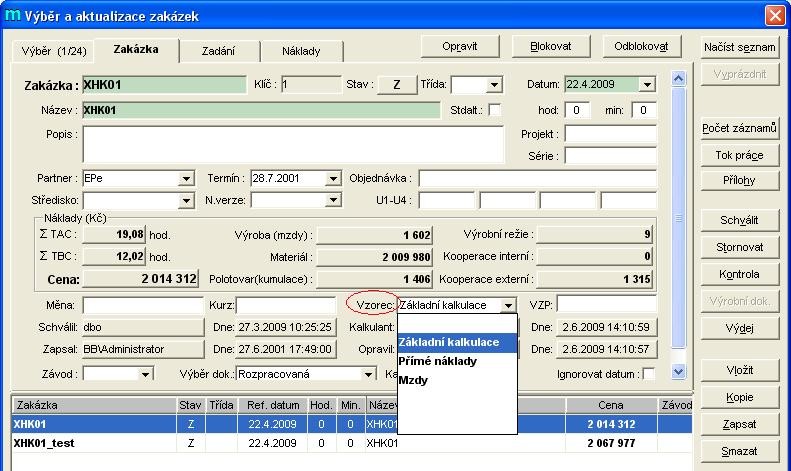Click the Projekt input field

point(610,134)
